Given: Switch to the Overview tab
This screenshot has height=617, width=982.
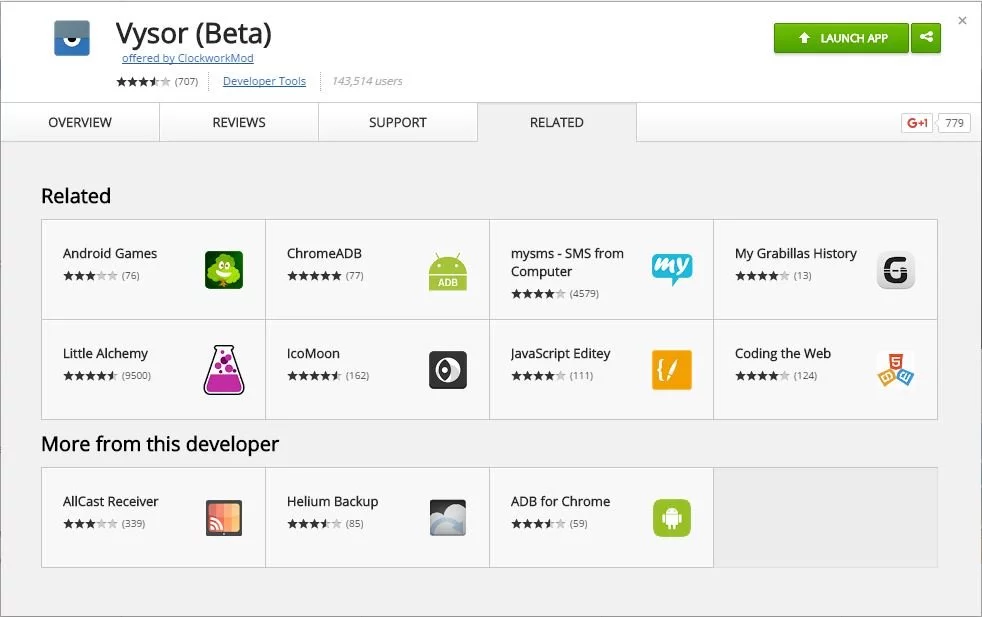Looking at the screenshot, I should [x=80, y=122].
